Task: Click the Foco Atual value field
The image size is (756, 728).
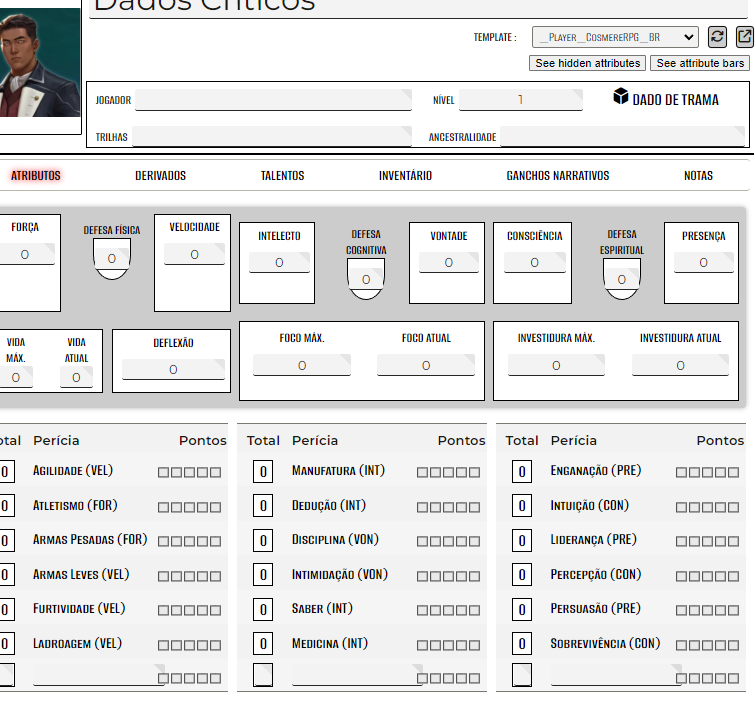Action: [x=426, y=365]
